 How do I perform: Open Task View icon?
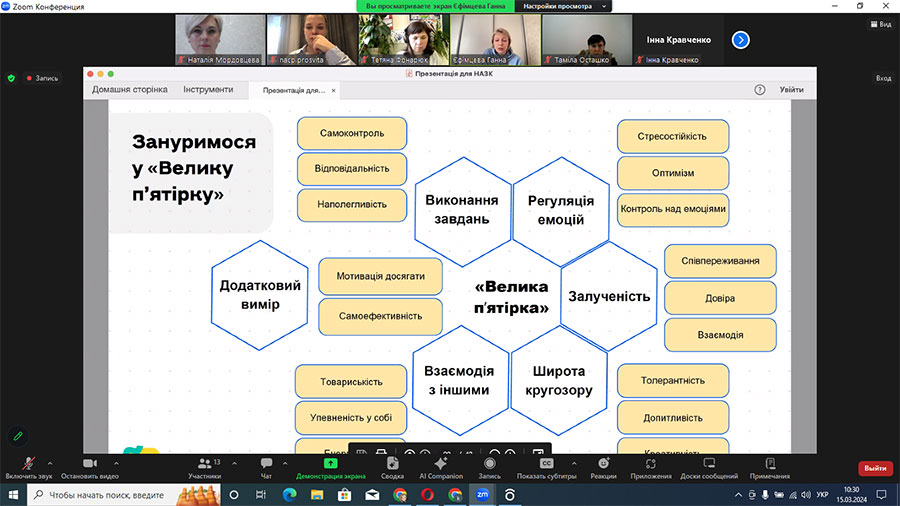coord(261,495)
